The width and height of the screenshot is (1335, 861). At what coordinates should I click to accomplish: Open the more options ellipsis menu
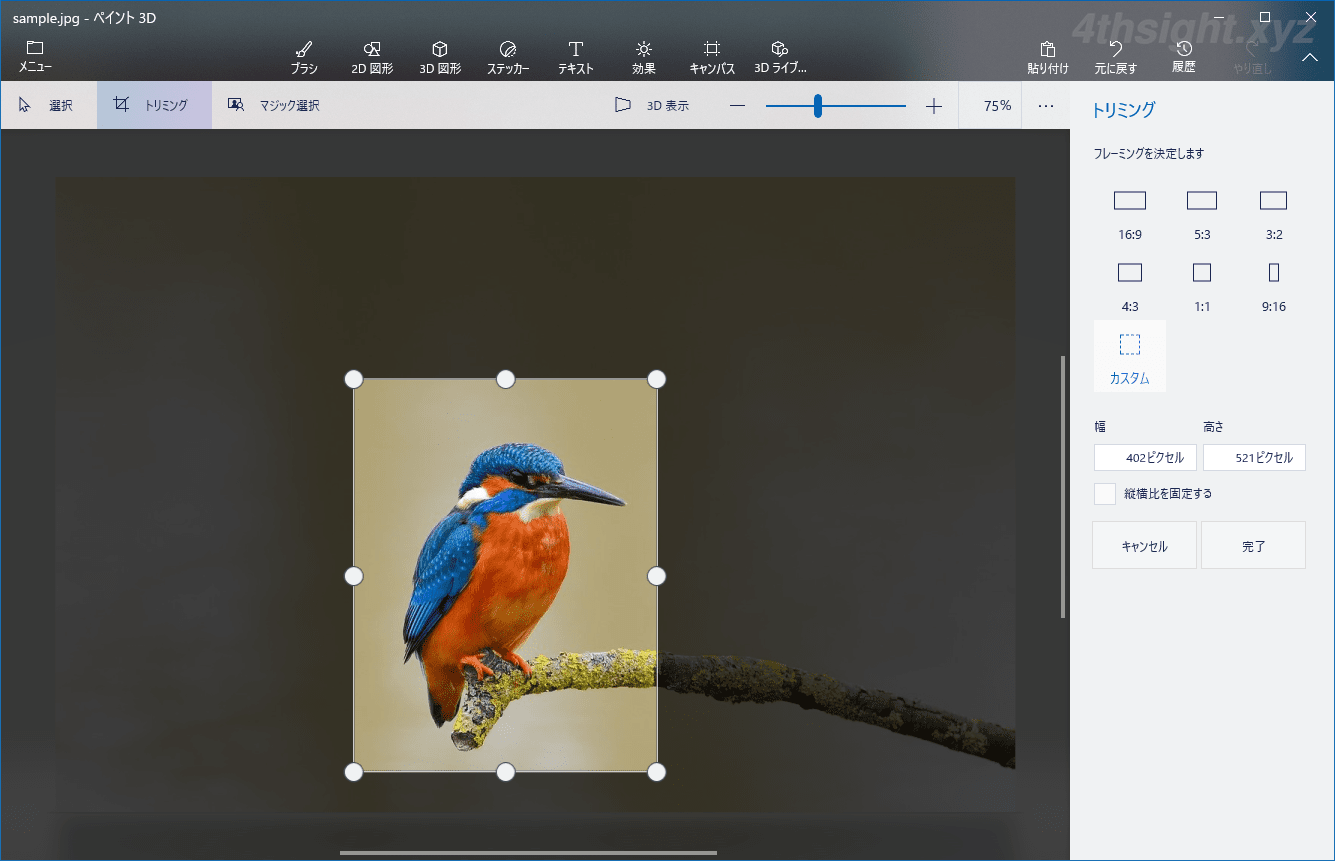(1046, 105)
